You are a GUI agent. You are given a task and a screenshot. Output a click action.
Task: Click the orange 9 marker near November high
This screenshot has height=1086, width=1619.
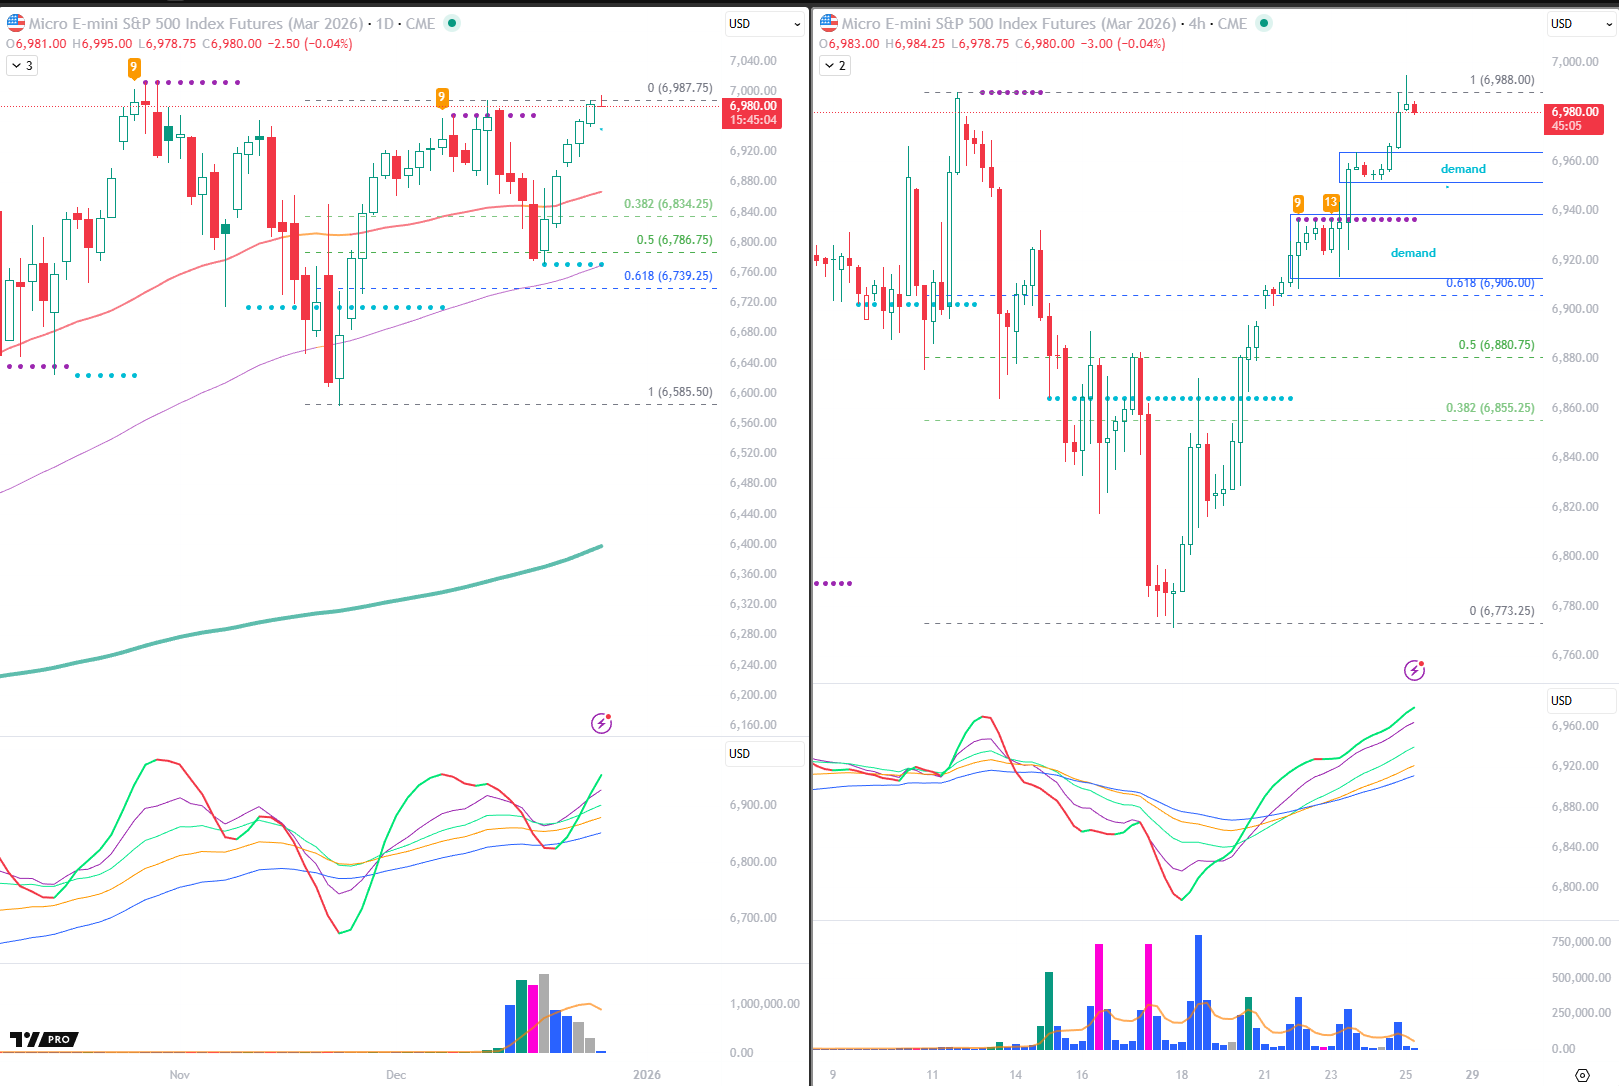[x=134, y=67]
